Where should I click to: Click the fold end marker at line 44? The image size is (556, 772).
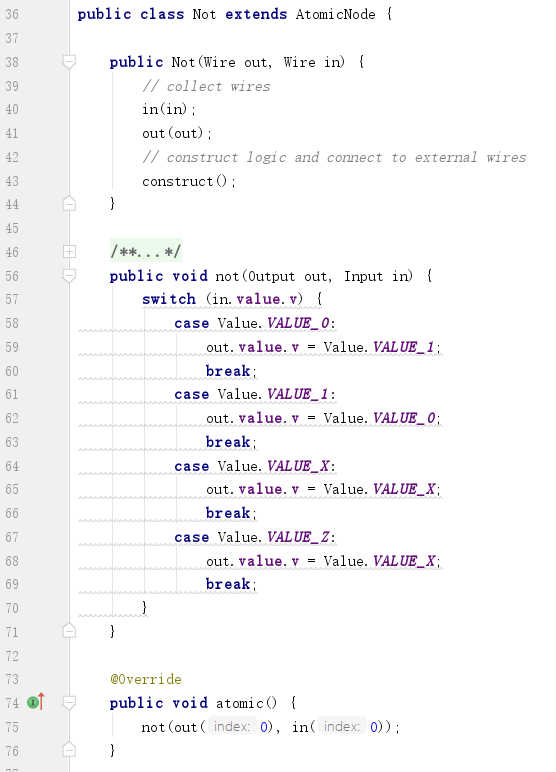click(x=69, y=203)
